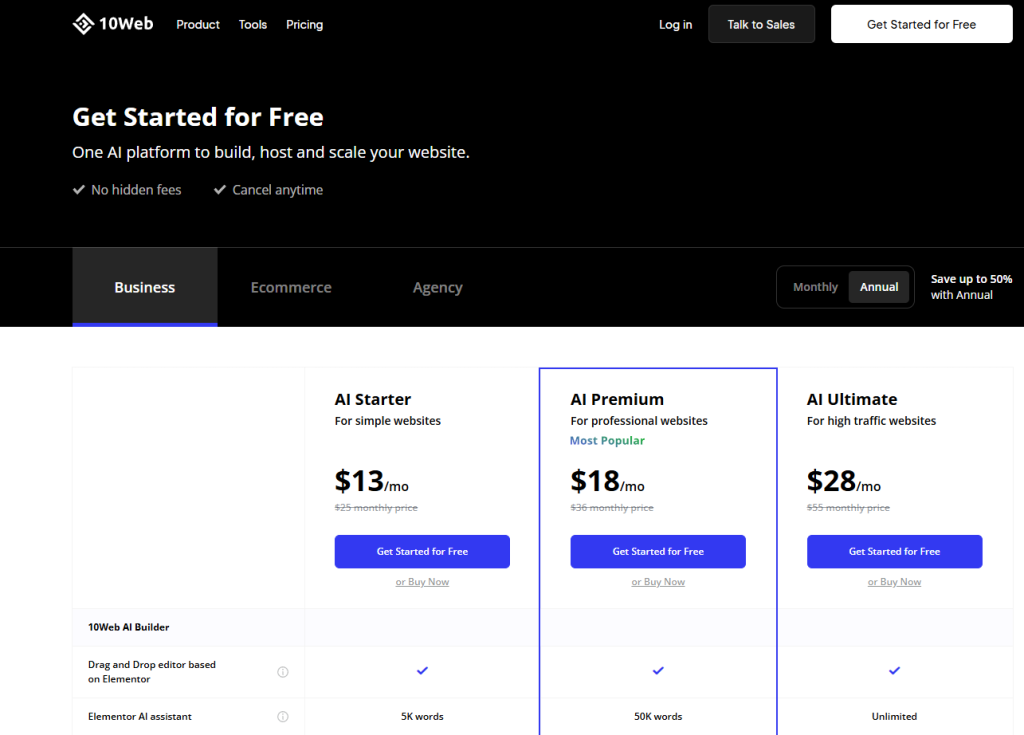Click 'For high traffic websites' subtitle
The image size is (1024, 735).
(872, 421)
